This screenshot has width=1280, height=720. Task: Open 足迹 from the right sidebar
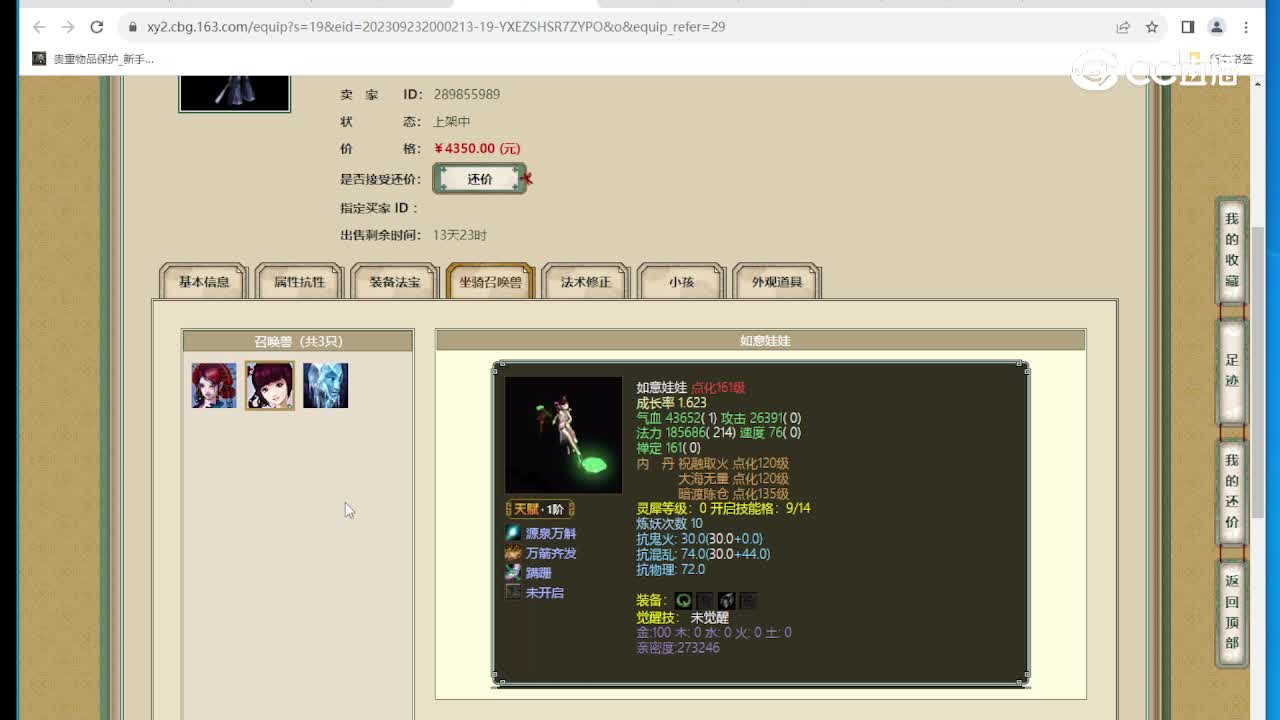(1232, 371)
